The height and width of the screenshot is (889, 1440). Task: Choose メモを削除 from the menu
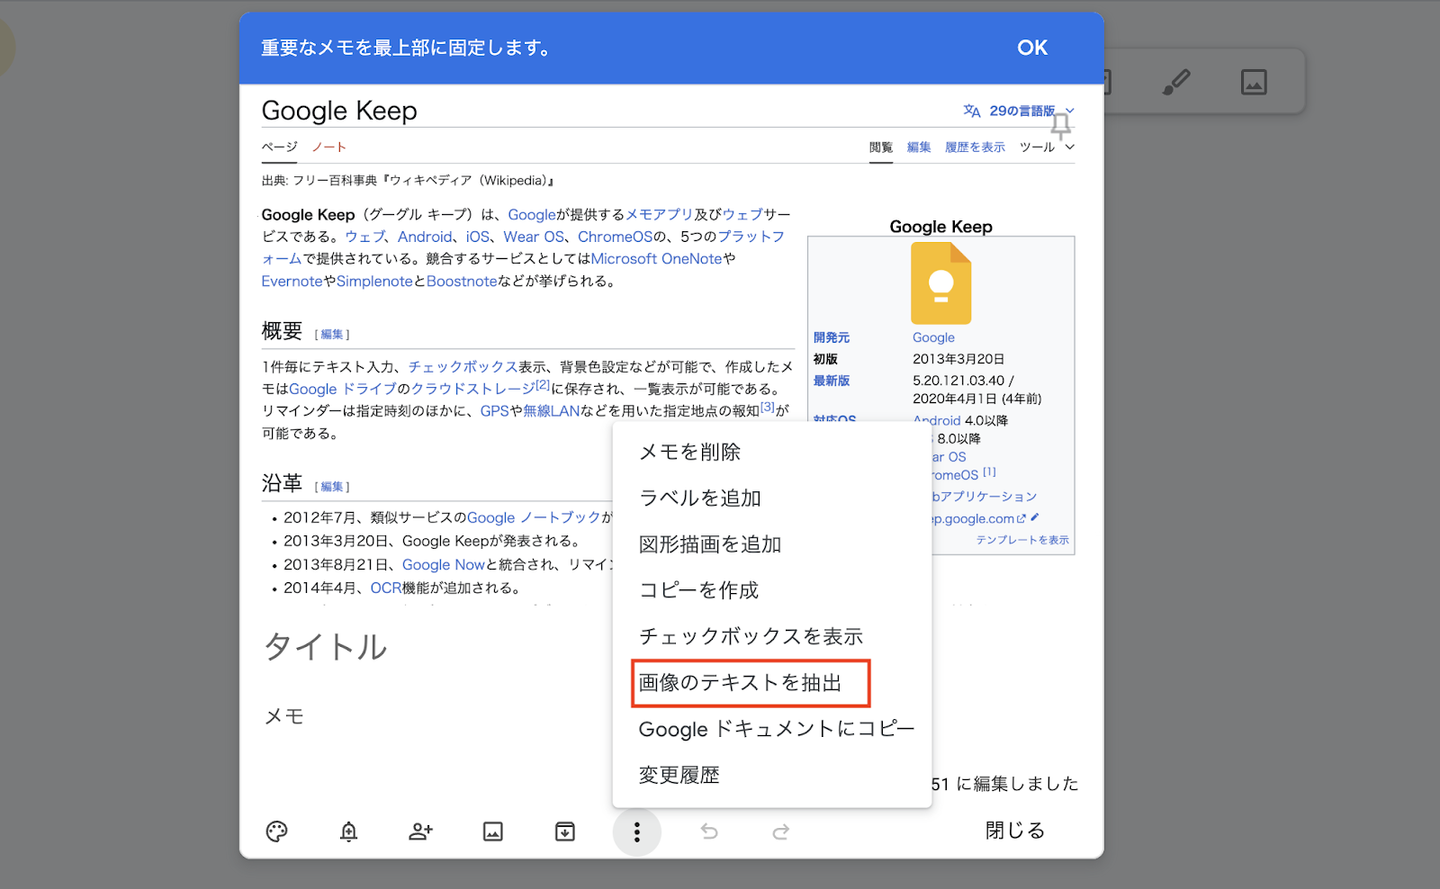[772, 452]
